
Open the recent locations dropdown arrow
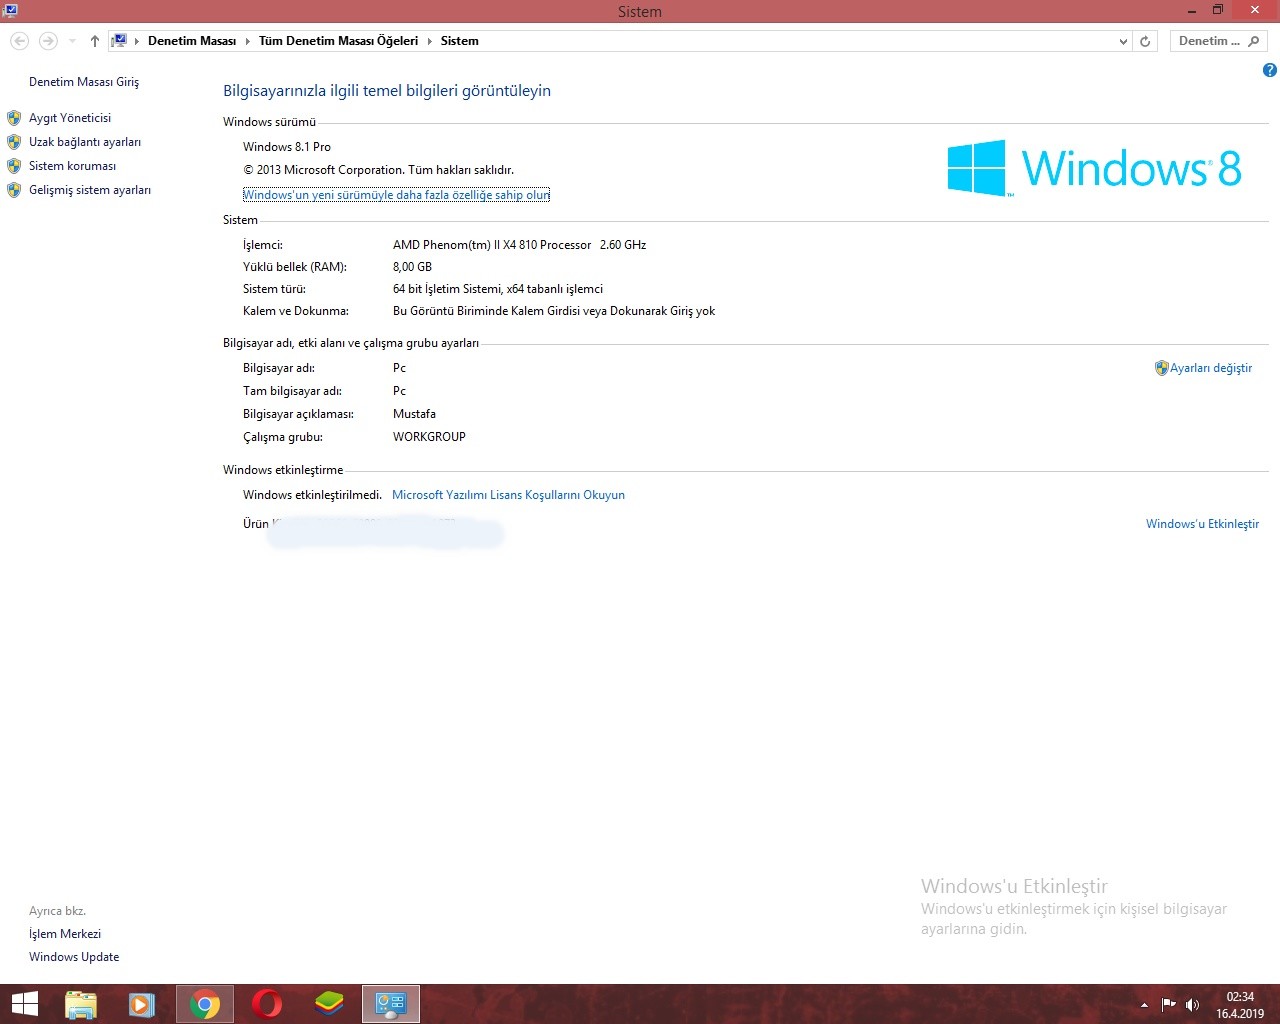[x=72, y=41]
